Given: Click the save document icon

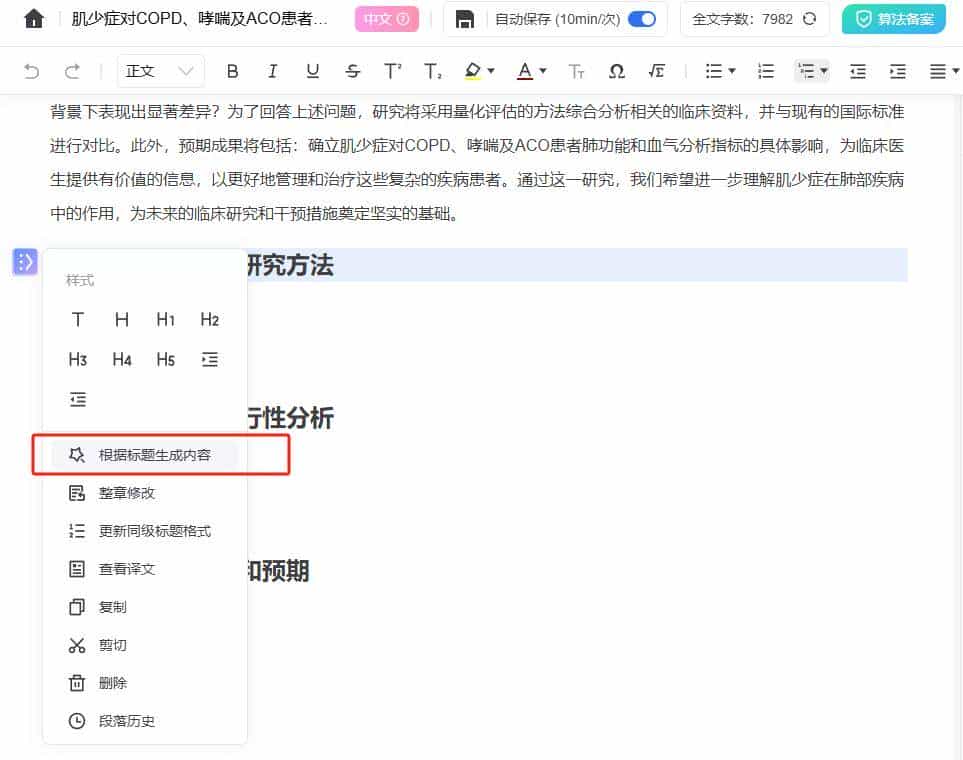Looking at the screenshot, I should click(x=464, y=19).
